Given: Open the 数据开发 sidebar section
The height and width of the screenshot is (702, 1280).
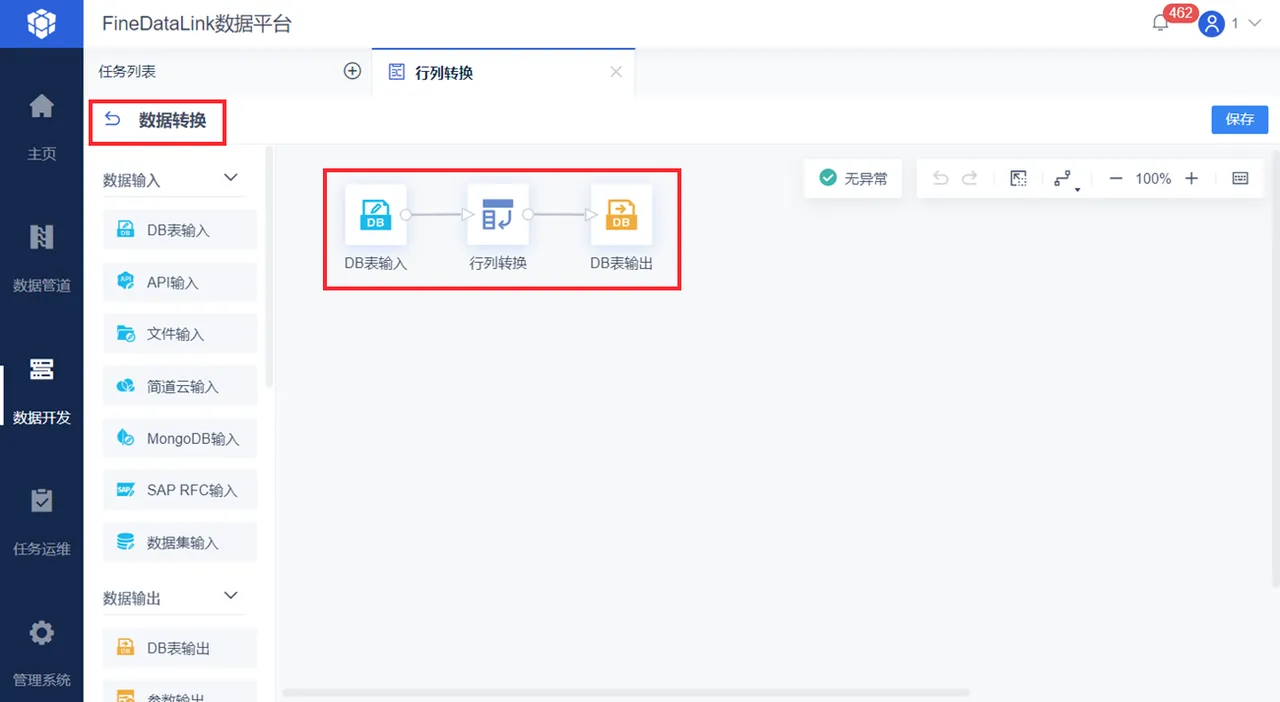Looking at the screenshot, I should tap(41, 390).
